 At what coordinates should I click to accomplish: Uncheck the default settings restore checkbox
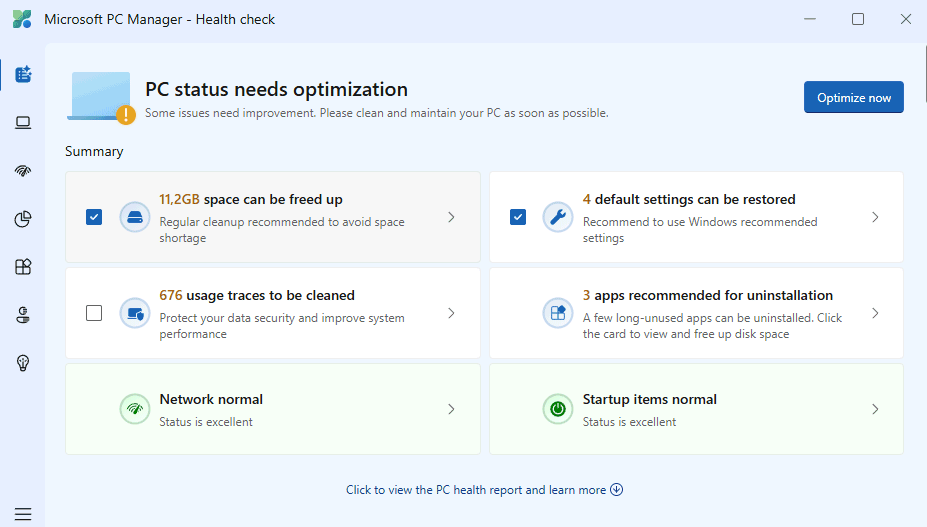point(518,217)
